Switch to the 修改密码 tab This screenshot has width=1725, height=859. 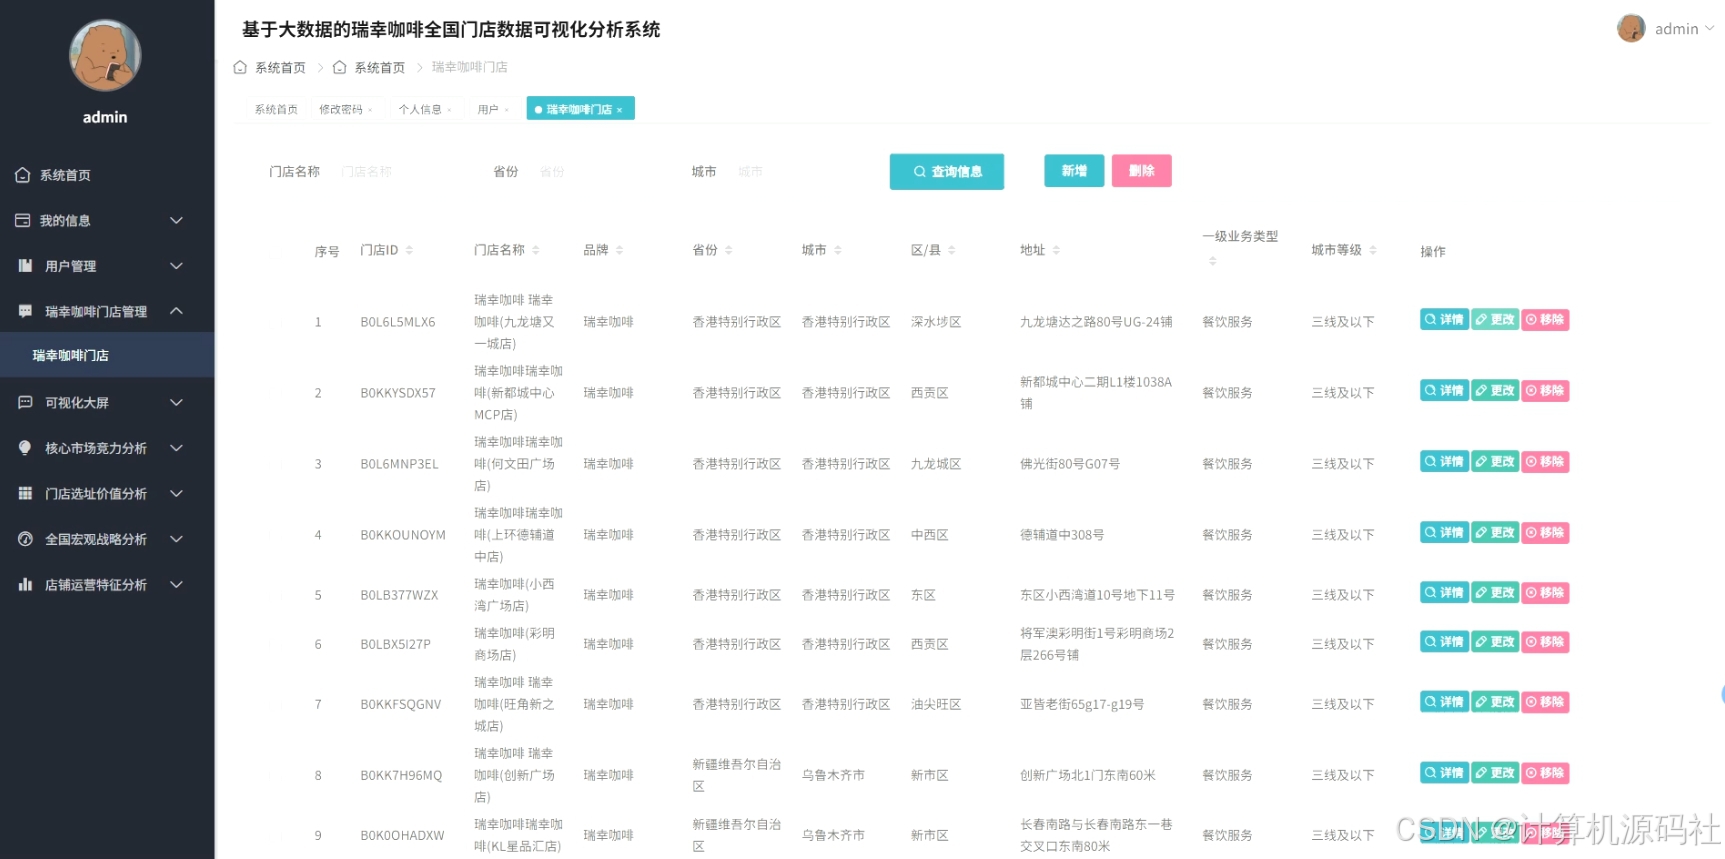341,109
